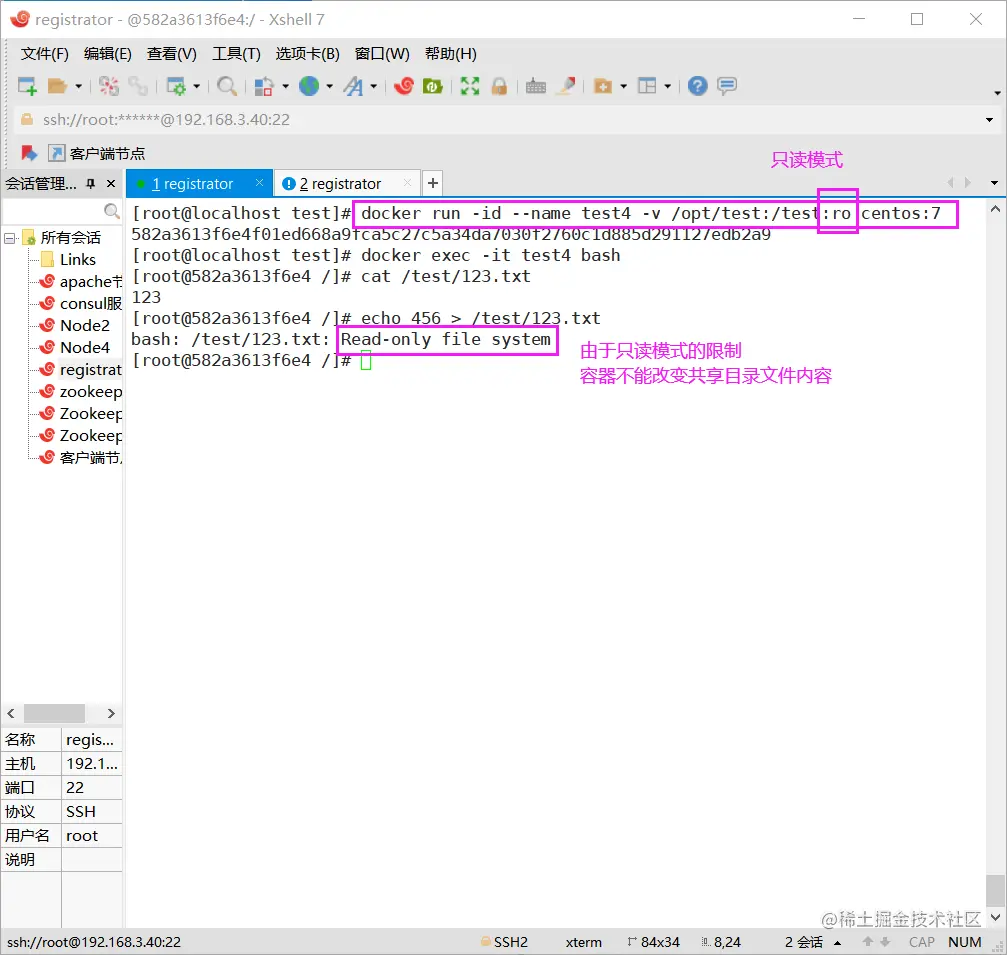Click the chat feedback icon
The width and height of the screenshot is (1007, 955).
[x=727, y=86]
